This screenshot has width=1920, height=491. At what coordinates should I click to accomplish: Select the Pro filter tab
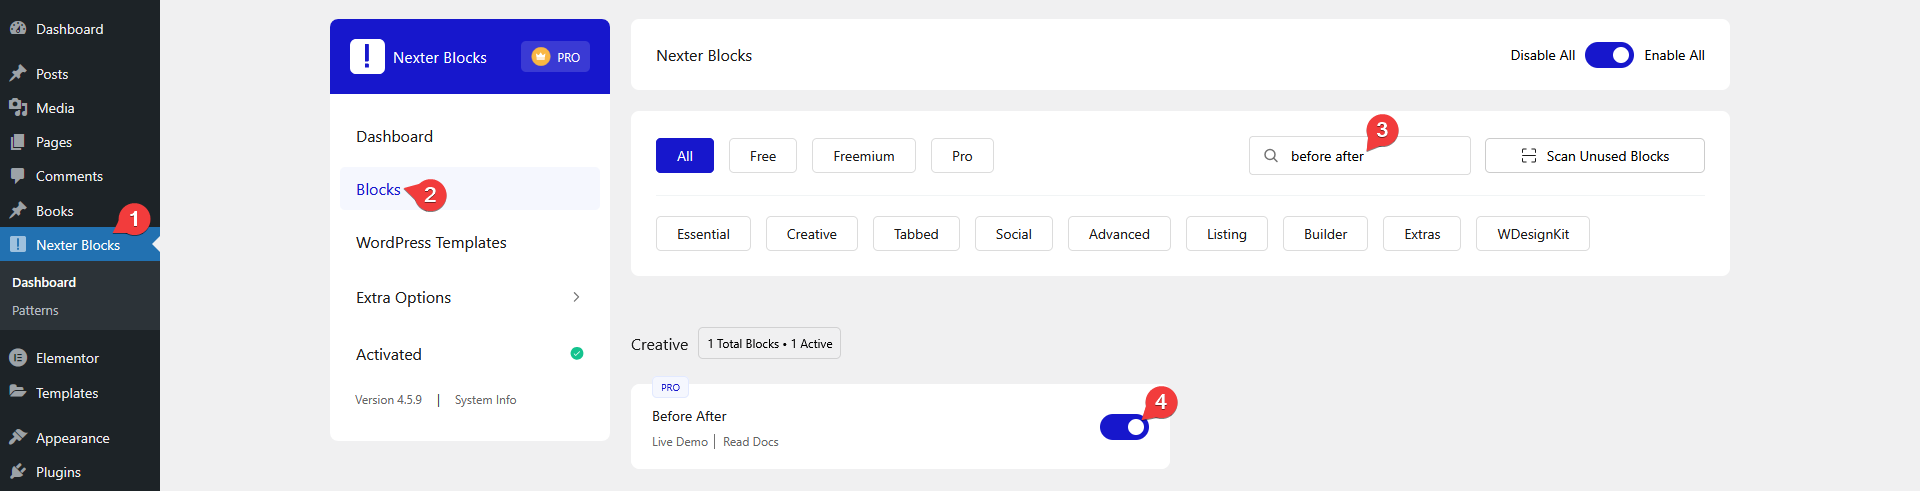pyautogui.click(x=962, y=156)
